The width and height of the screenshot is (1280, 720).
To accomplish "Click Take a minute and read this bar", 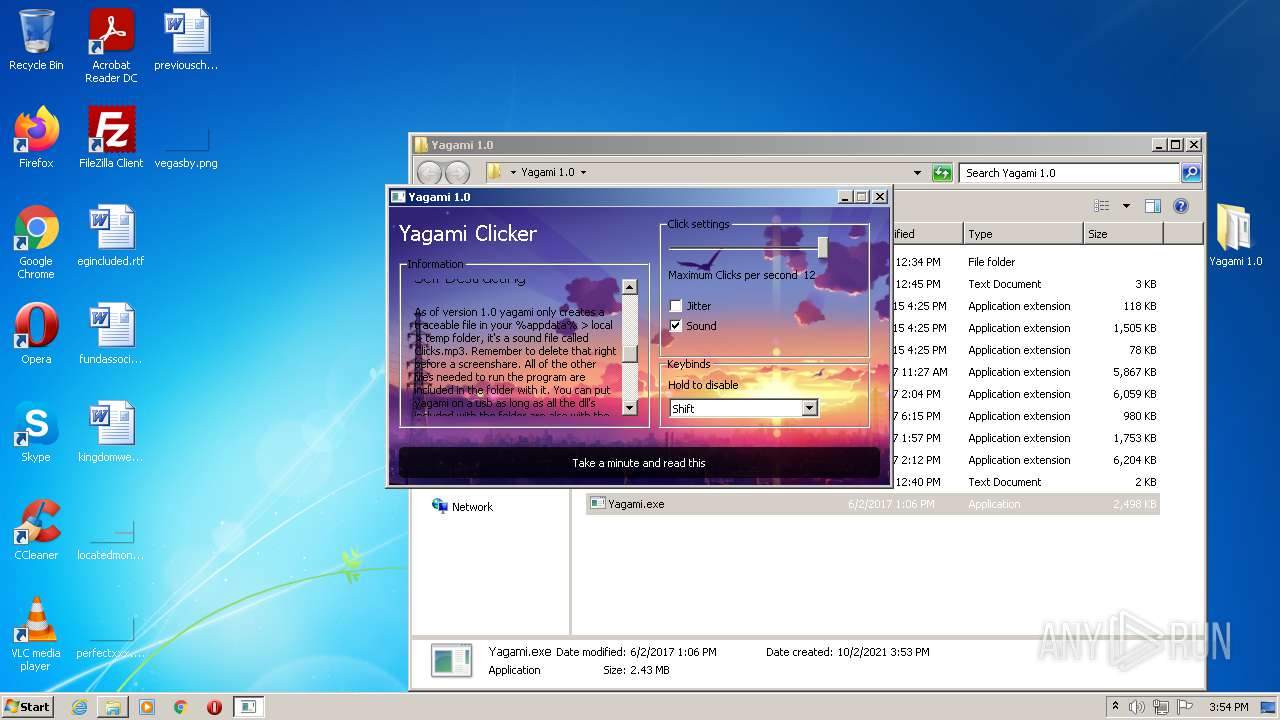I will point(639,463).
